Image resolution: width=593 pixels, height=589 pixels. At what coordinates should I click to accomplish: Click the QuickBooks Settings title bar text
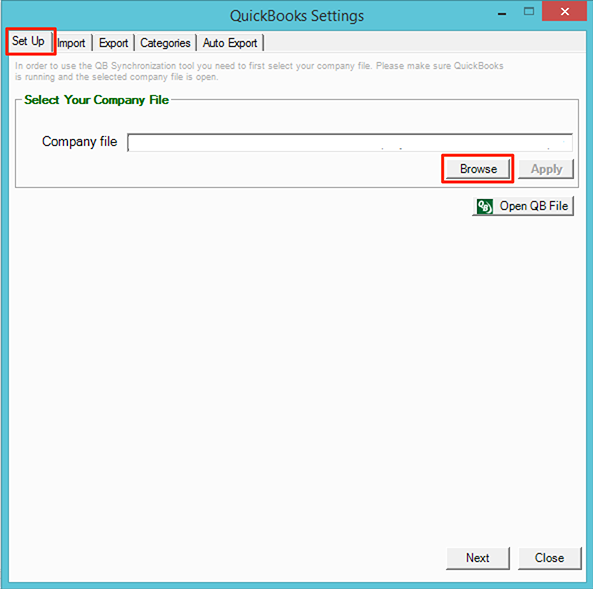(297, 16)
